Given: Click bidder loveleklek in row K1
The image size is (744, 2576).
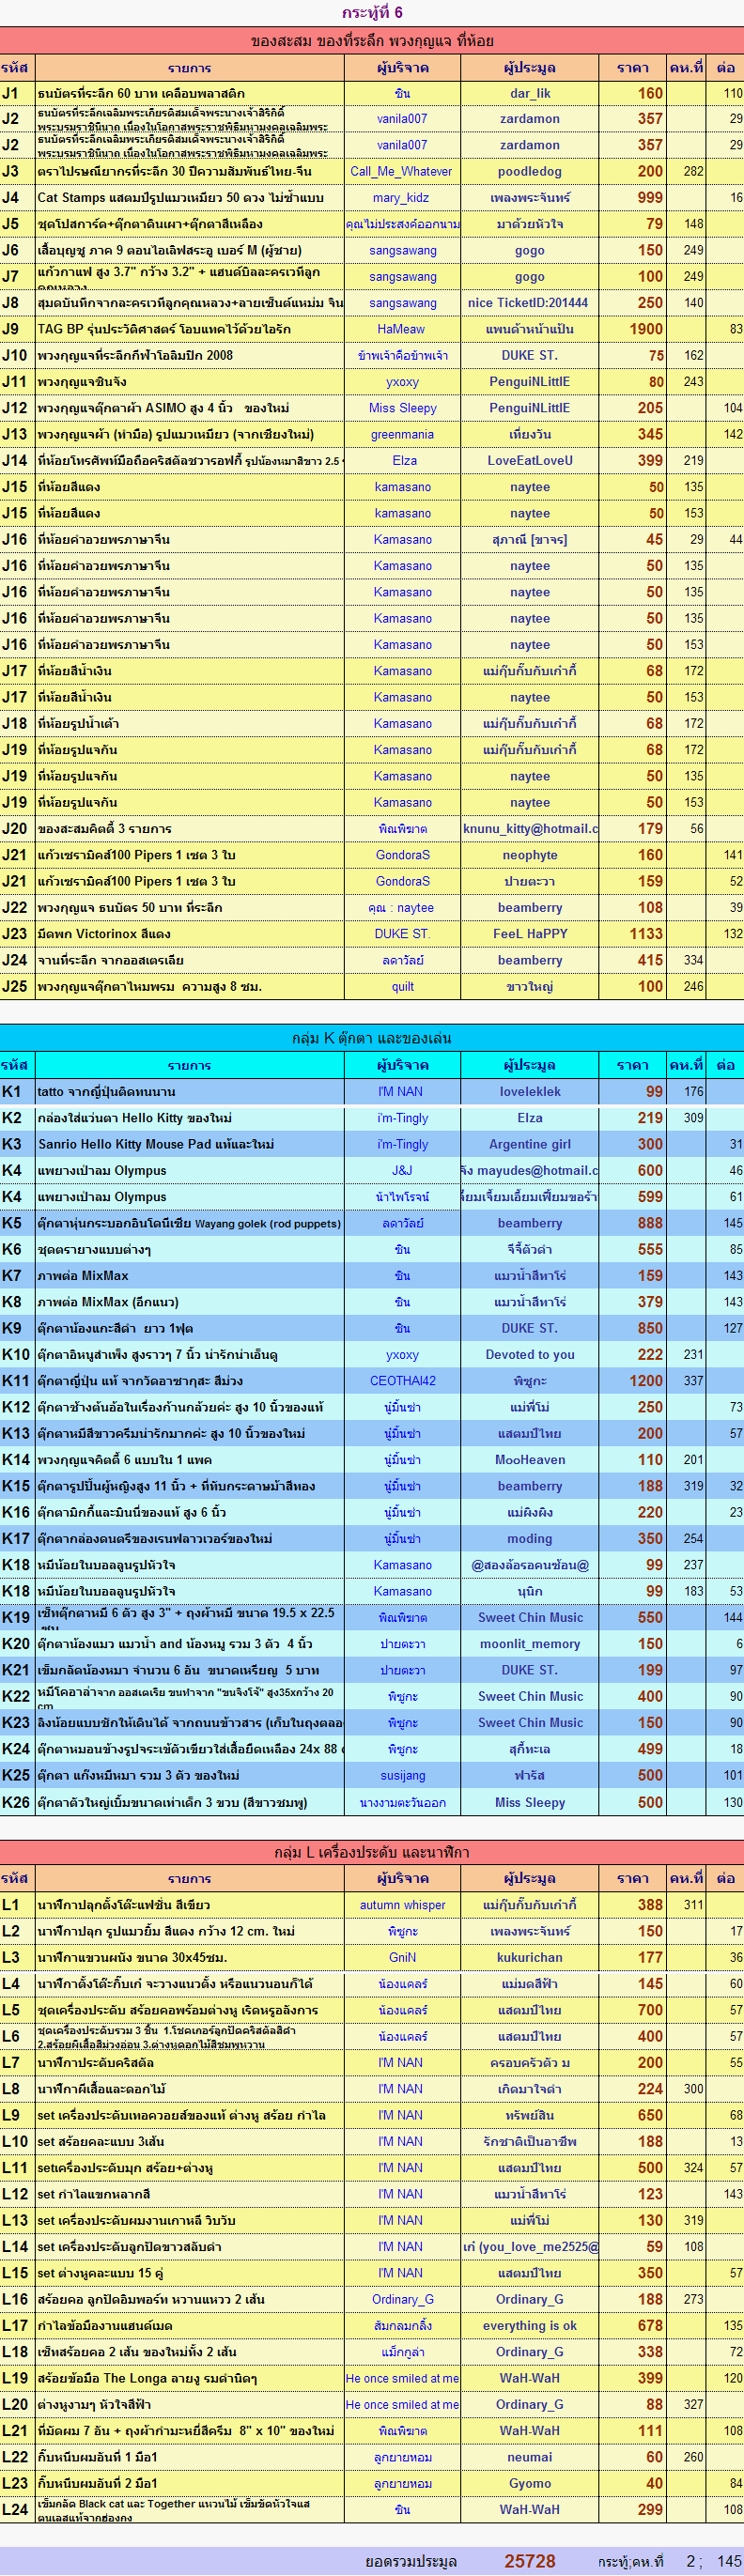Looking at the screenshot, I should pyautogui.click(x=530, y=1092).
